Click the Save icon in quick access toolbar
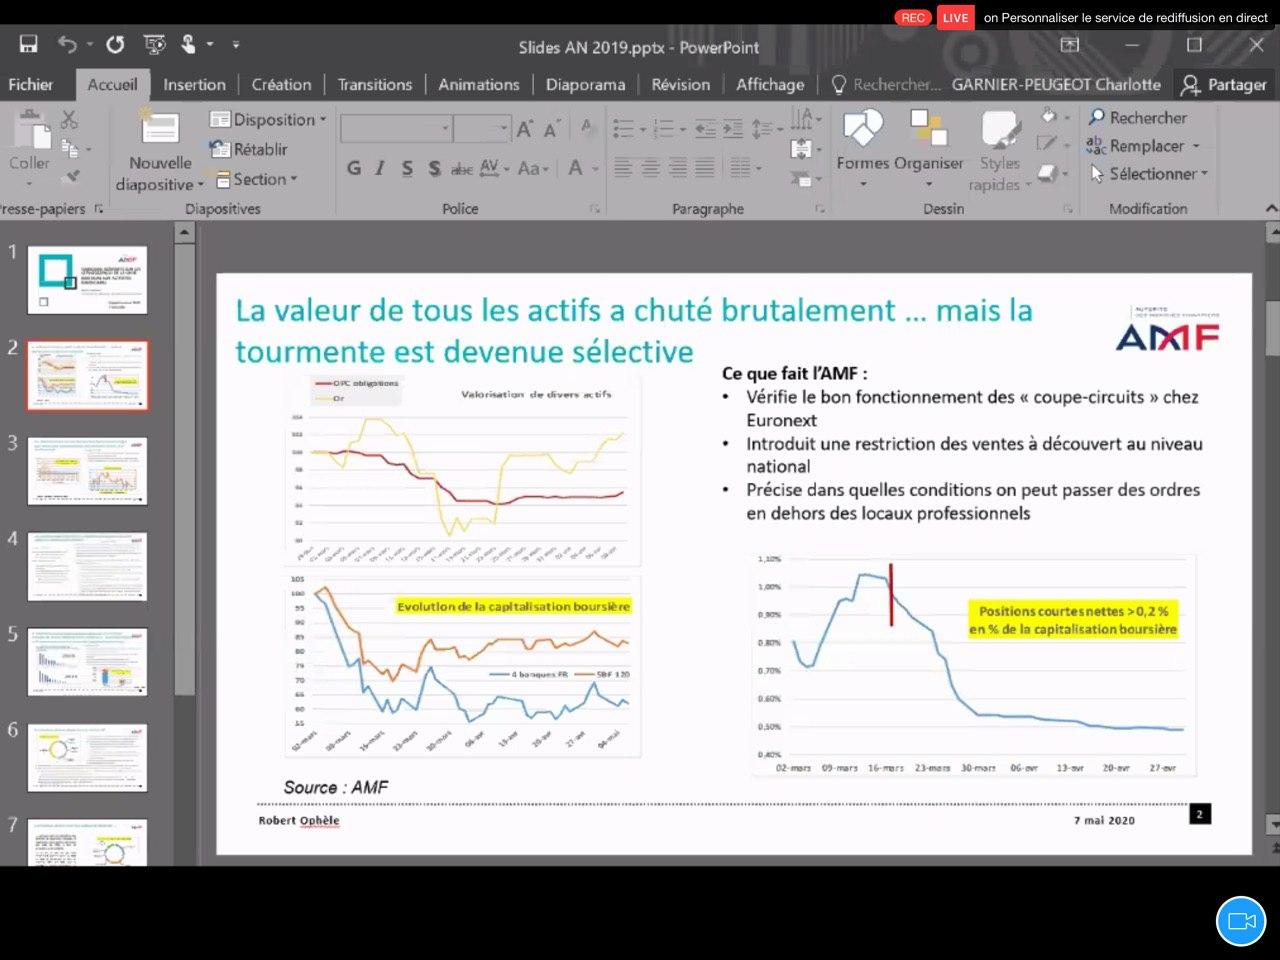The height and width of the screenshot is (960, 1280). (x=28, y=44)
